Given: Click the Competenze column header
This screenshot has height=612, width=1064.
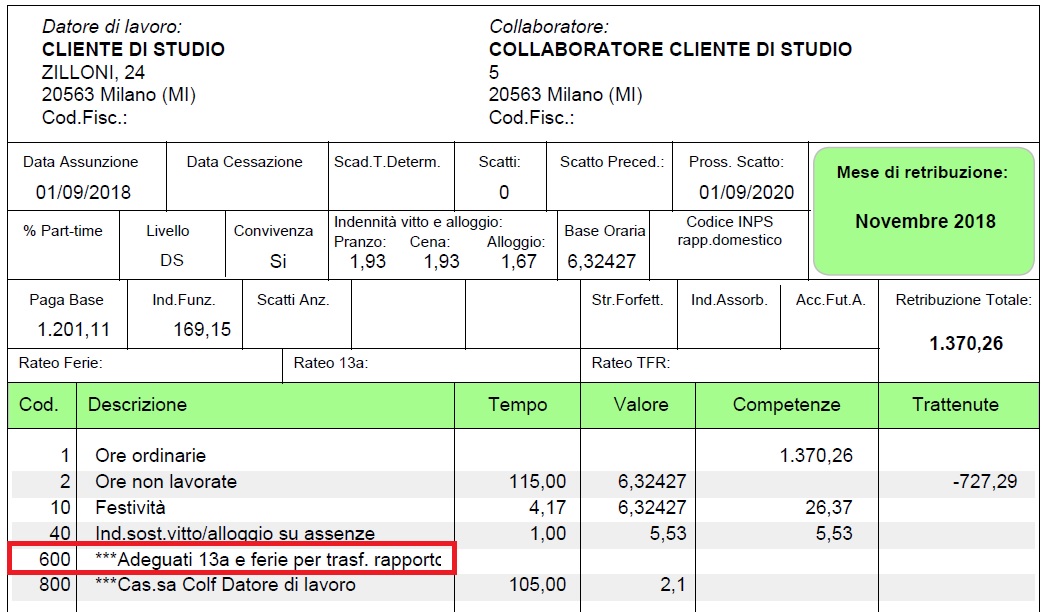Looking at the screenshot, I should point(786,405).
